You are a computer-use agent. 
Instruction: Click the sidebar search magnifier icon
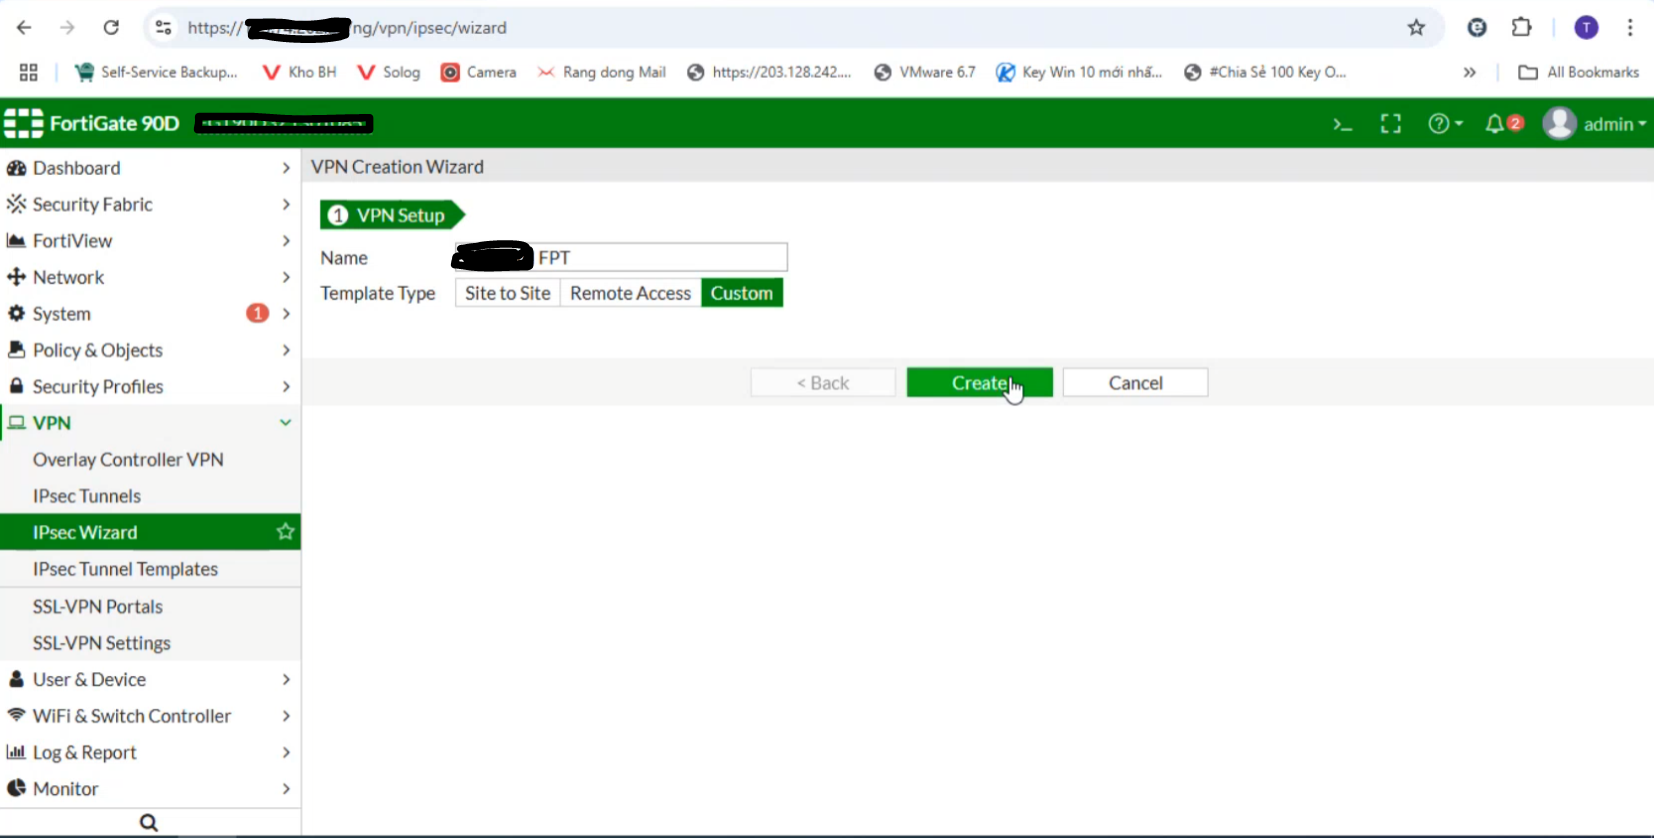(149, 822)
